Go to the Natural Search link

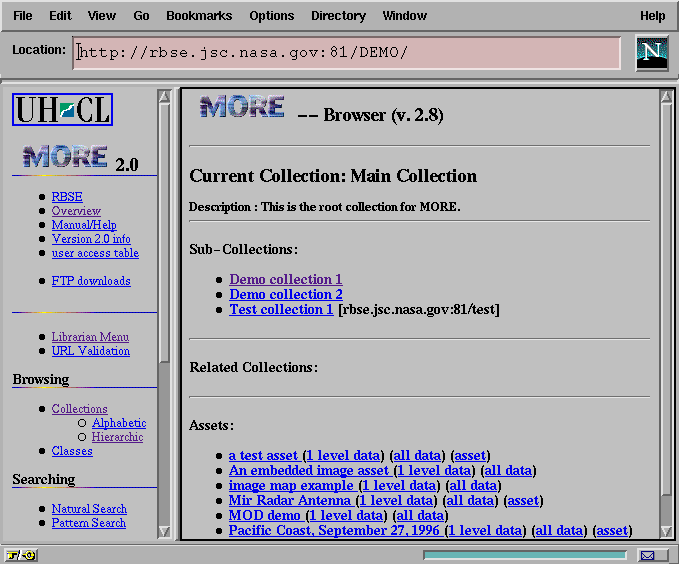[x=89, y=509]
